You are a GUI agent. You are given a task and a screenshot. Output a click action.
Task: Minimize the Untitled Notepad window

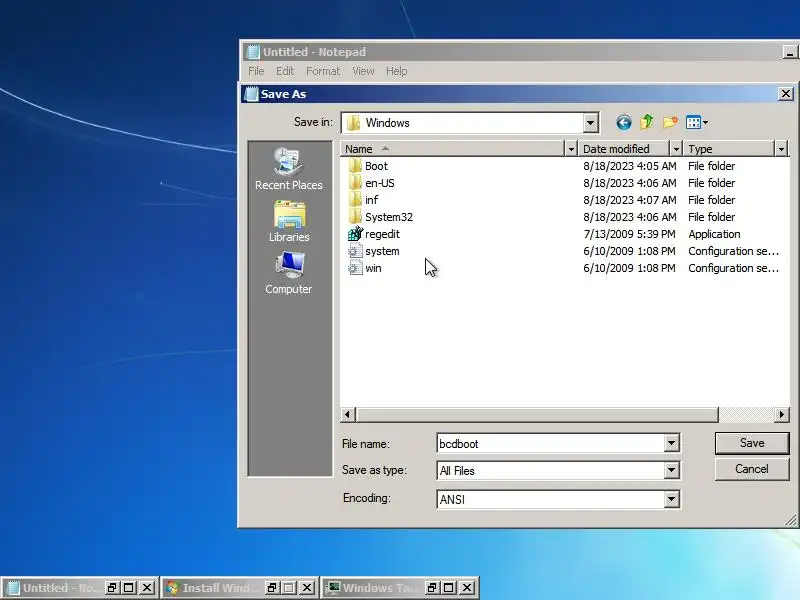pos(790,52)
